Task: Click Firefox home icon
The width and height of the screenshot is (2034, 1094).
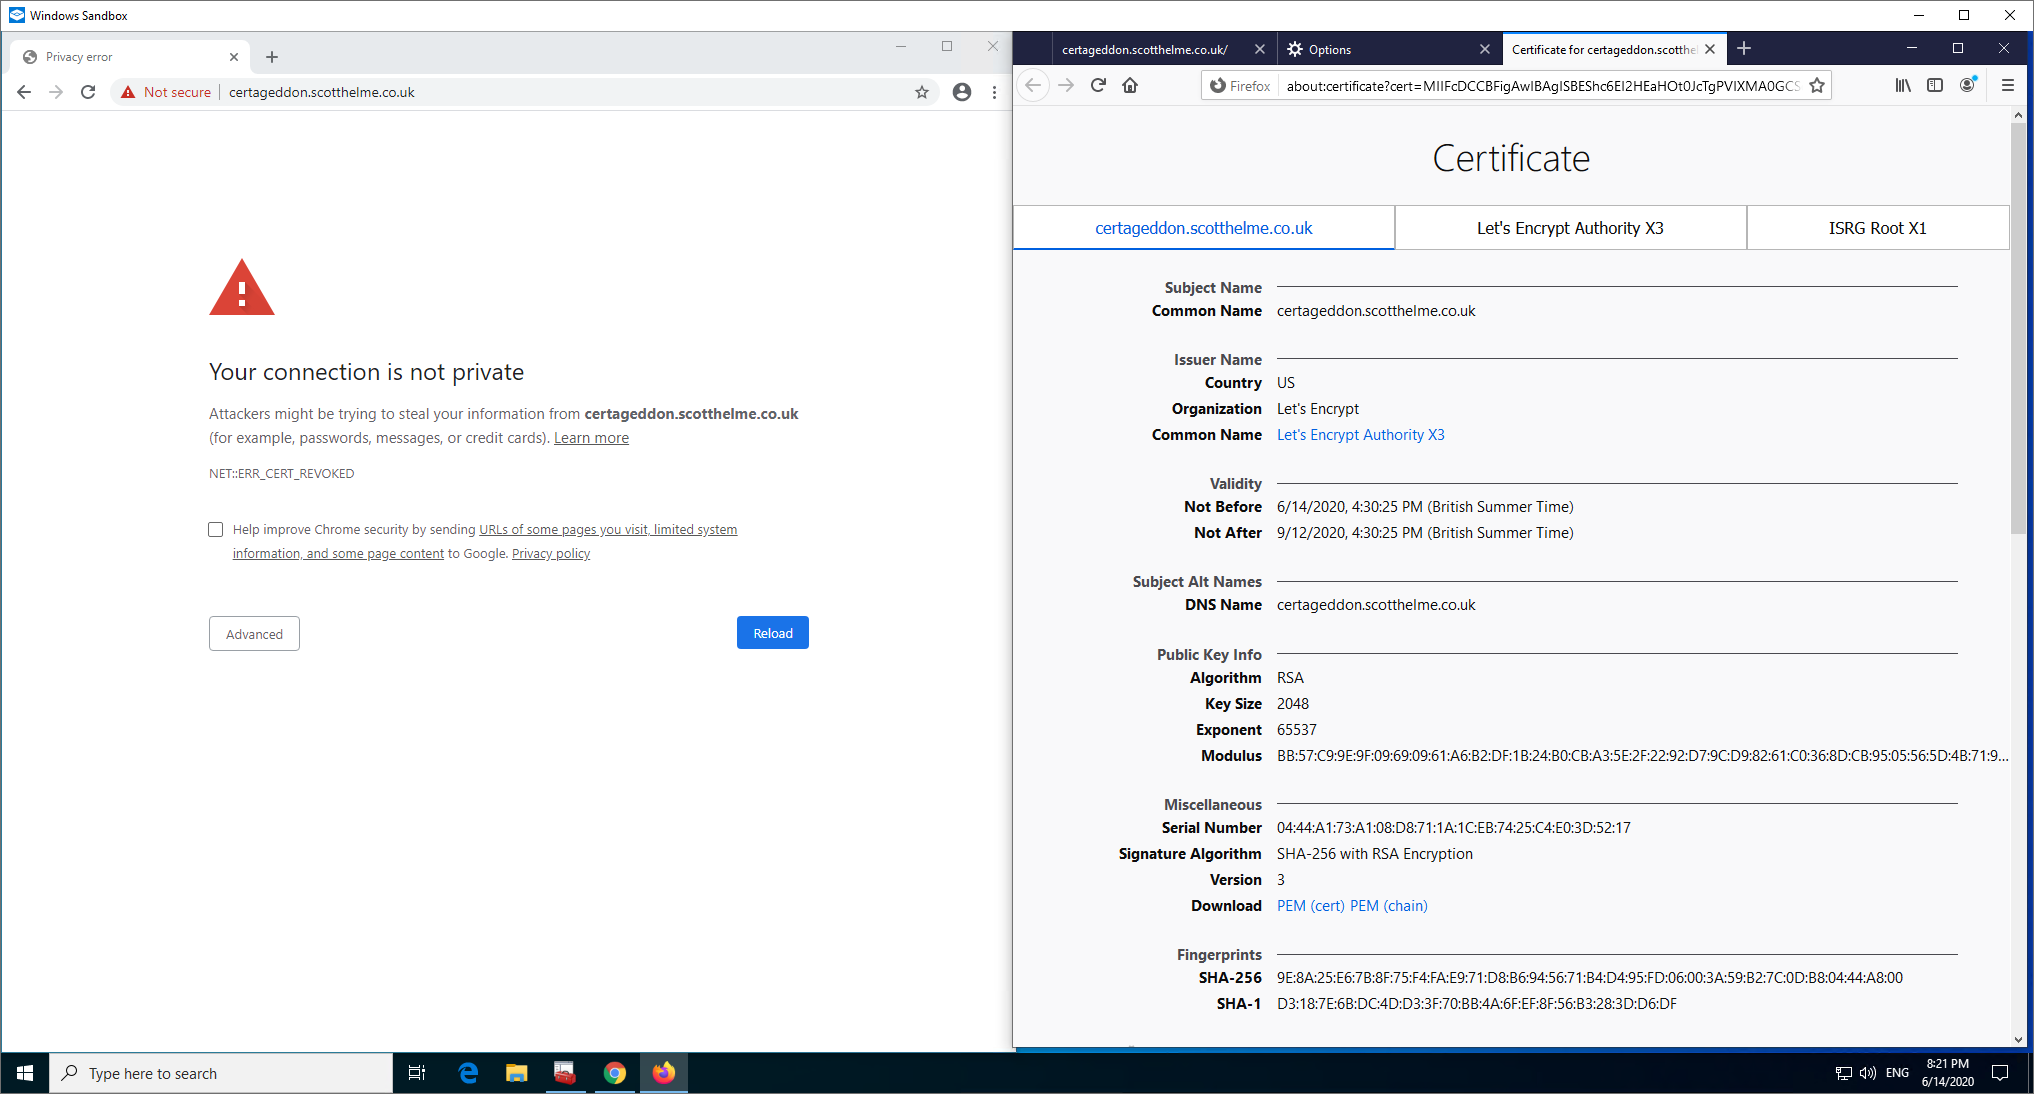Action: [1130, 86]
